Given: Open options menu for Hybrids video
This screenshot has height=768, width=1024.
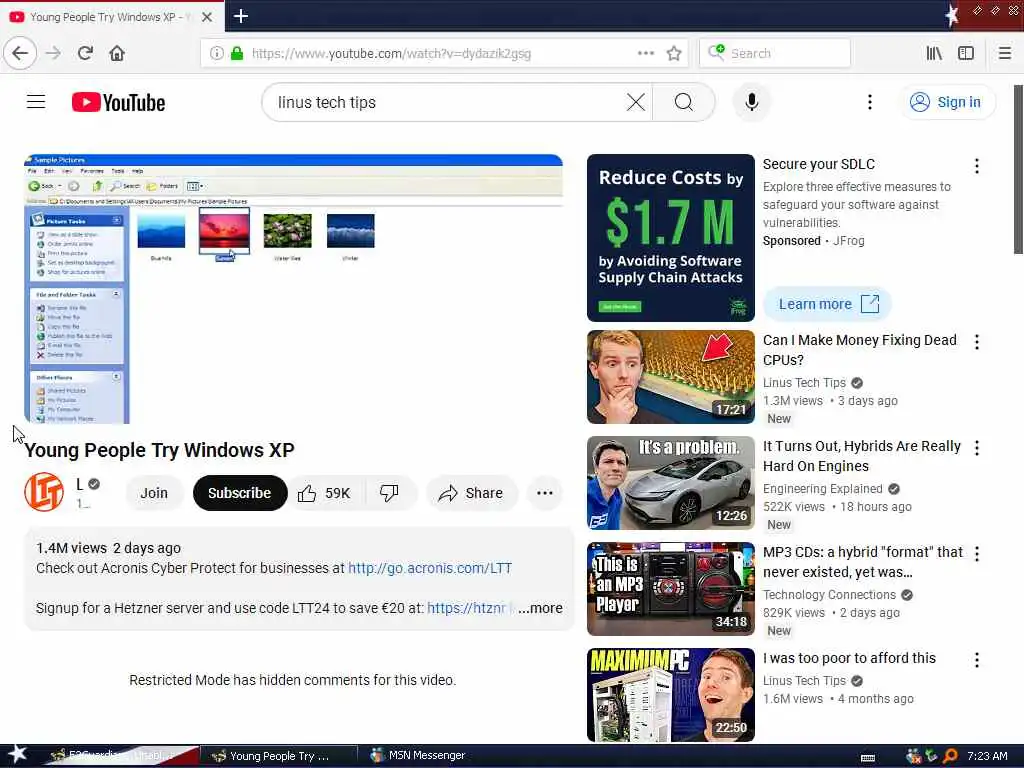Looking at the screenshot, I should [x=976, y=447].
